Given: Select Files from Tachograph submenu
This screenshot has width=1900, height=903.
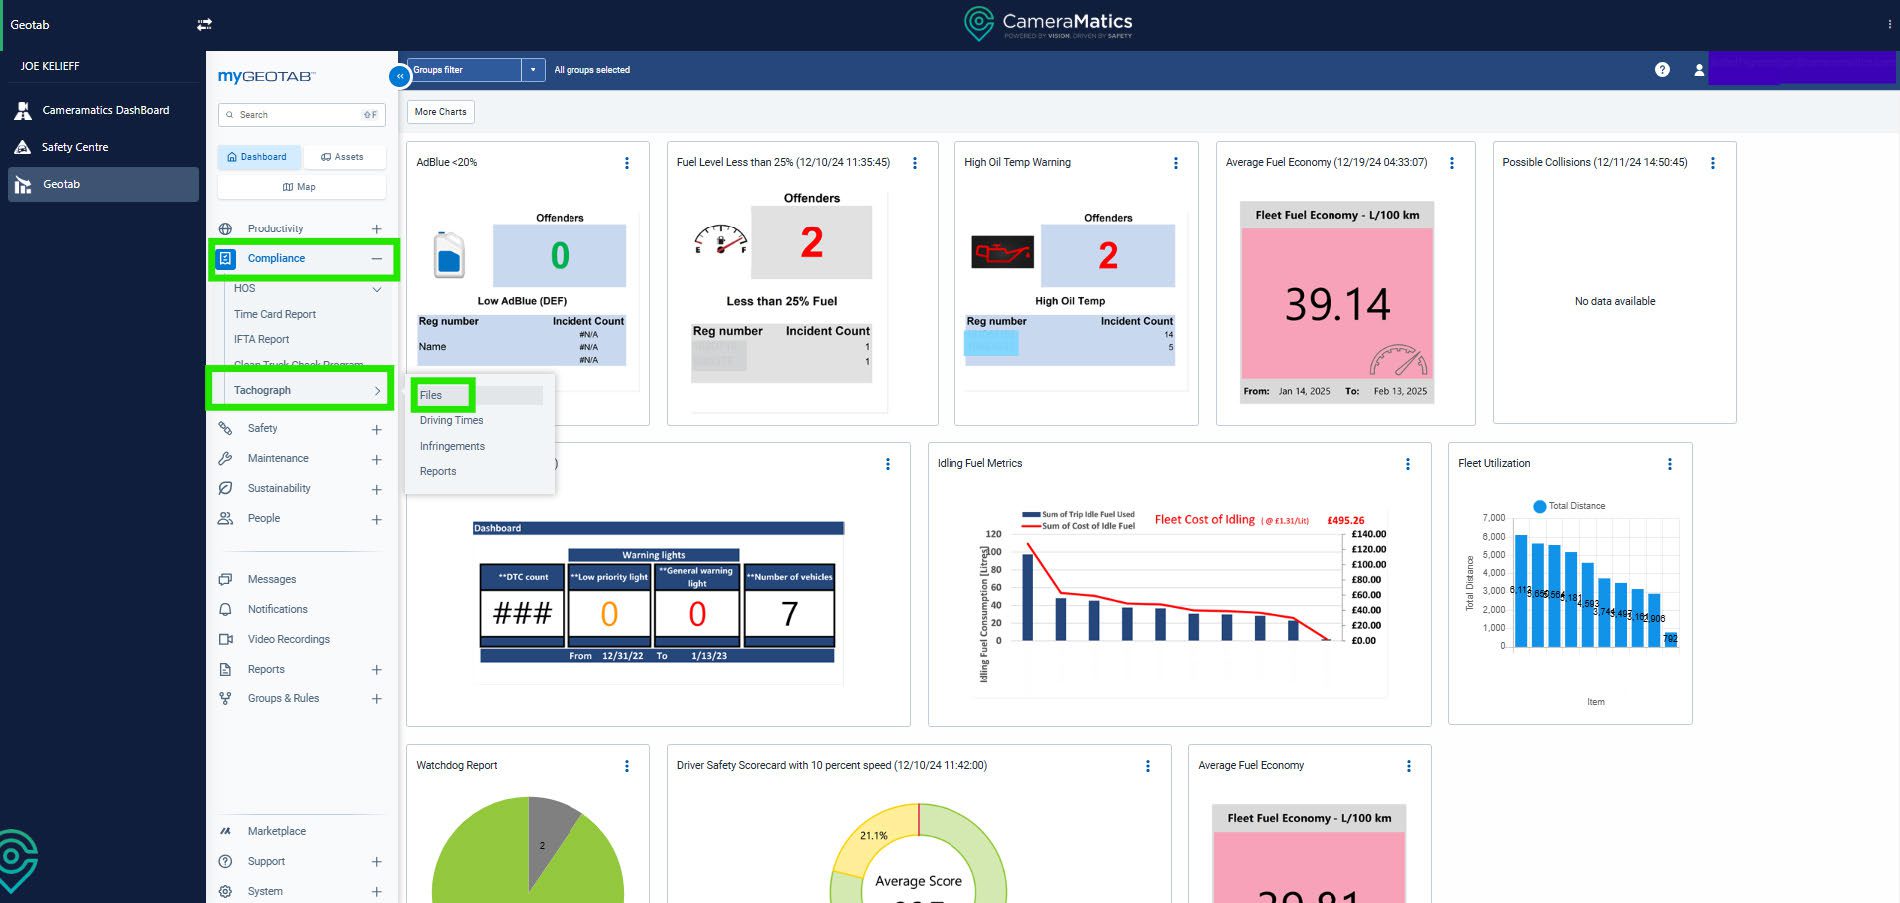Looking at the screenshot, I should [431, 395].
